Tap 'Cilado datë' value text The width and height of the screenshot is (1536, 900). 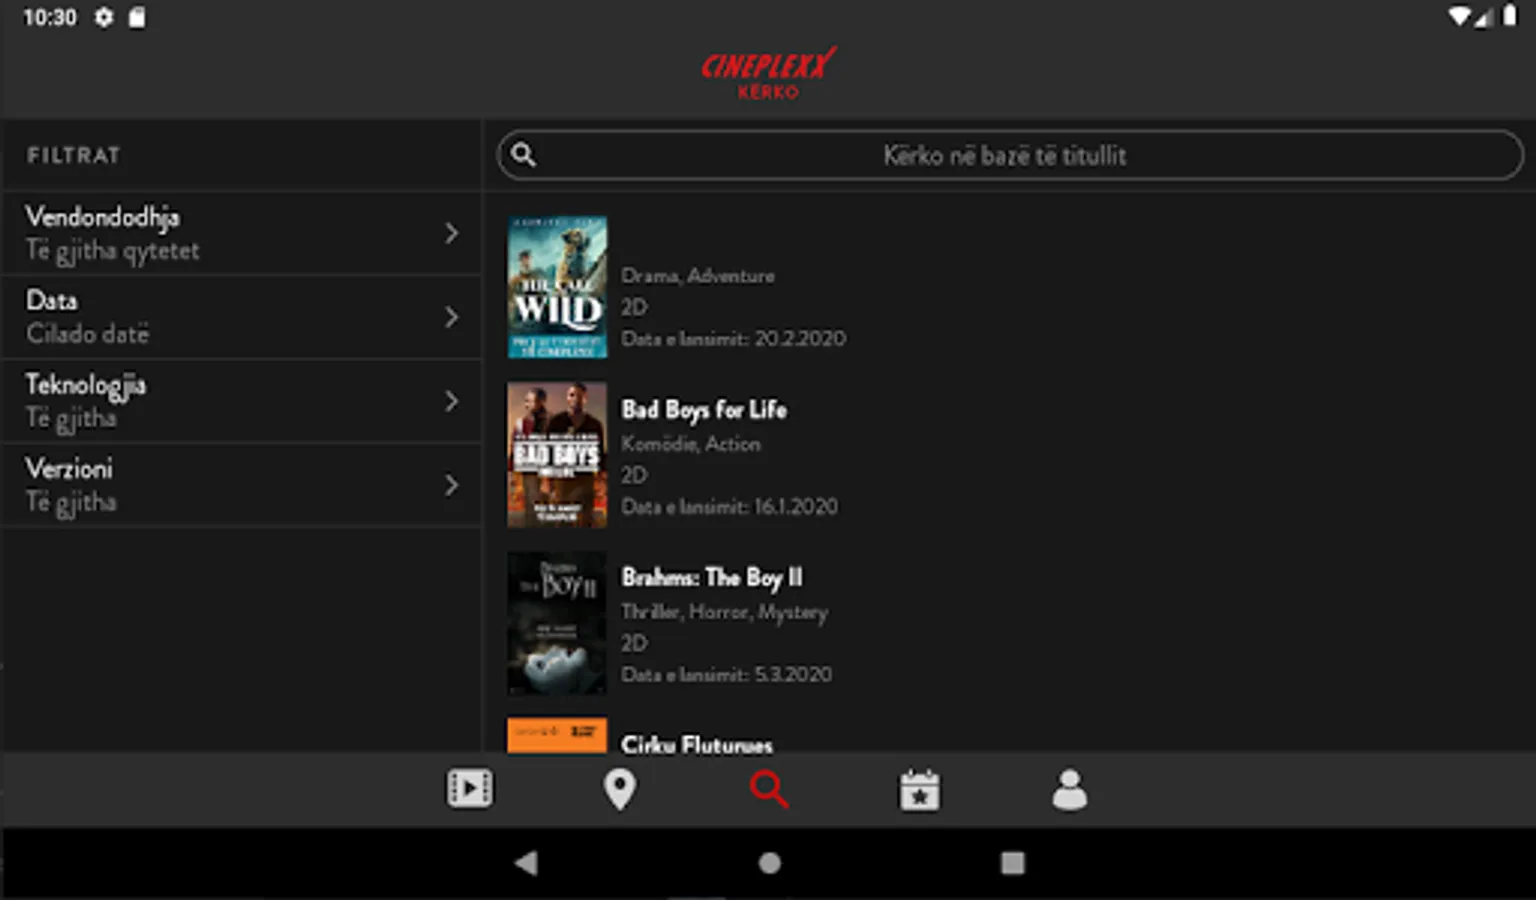88,334
